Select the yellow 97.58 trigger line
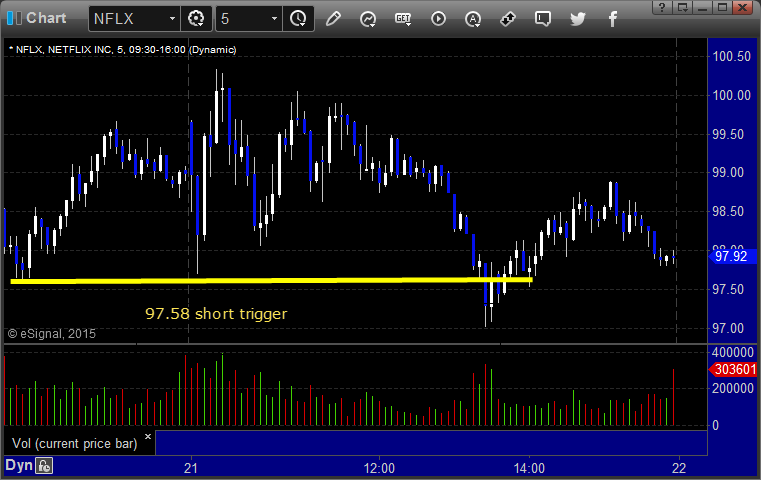Image resolution: width=761 pixels, height=480 pixels. [271, 281]
